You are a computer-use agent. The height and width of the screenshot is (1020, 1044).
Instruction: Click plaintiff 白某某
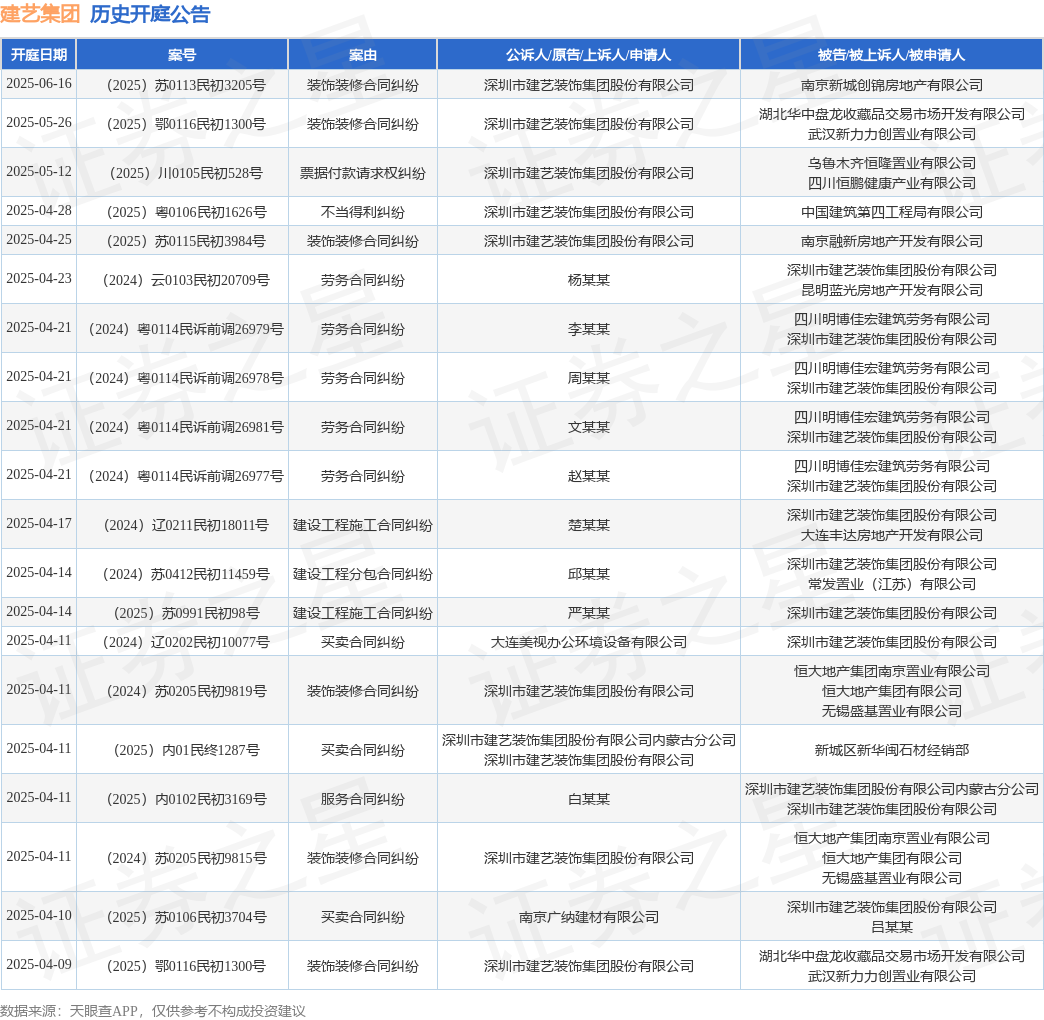click(589, 800)
